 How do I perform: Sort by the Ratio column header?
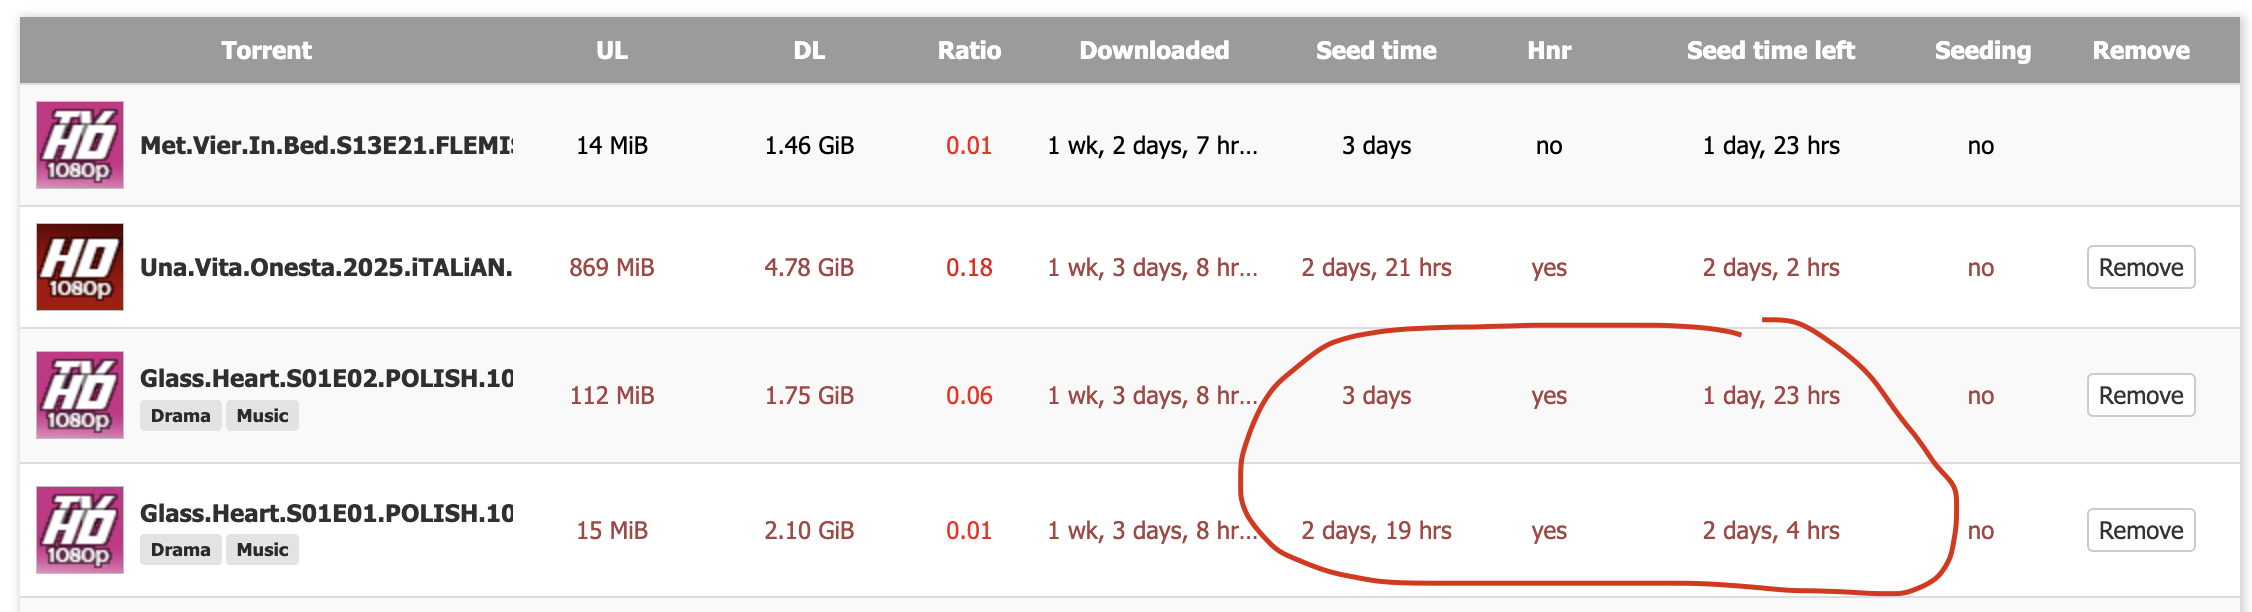point(969,51)
